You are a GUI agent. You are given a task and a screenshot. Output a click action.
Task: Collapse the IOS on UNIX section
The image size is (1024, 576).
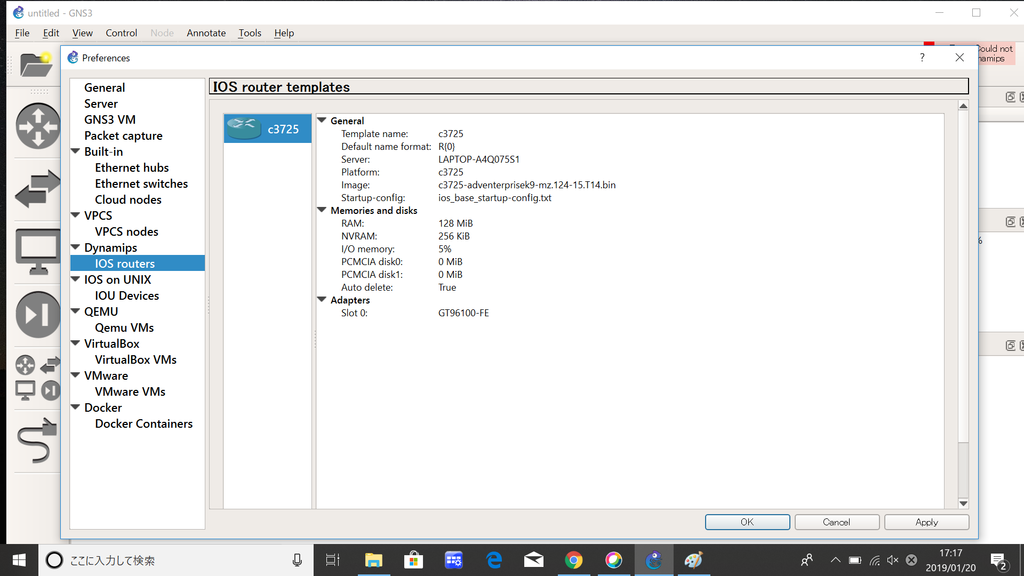[x=76, y=280]
